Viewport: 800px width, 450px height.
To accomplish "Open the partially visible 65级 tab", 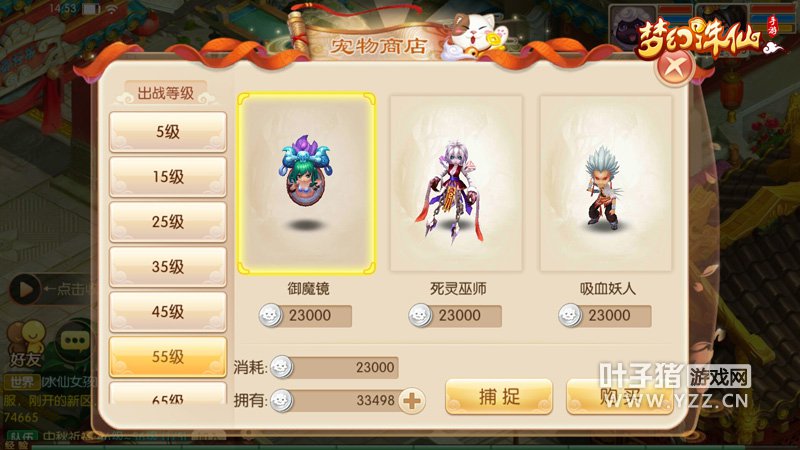I will click(168, 394).
